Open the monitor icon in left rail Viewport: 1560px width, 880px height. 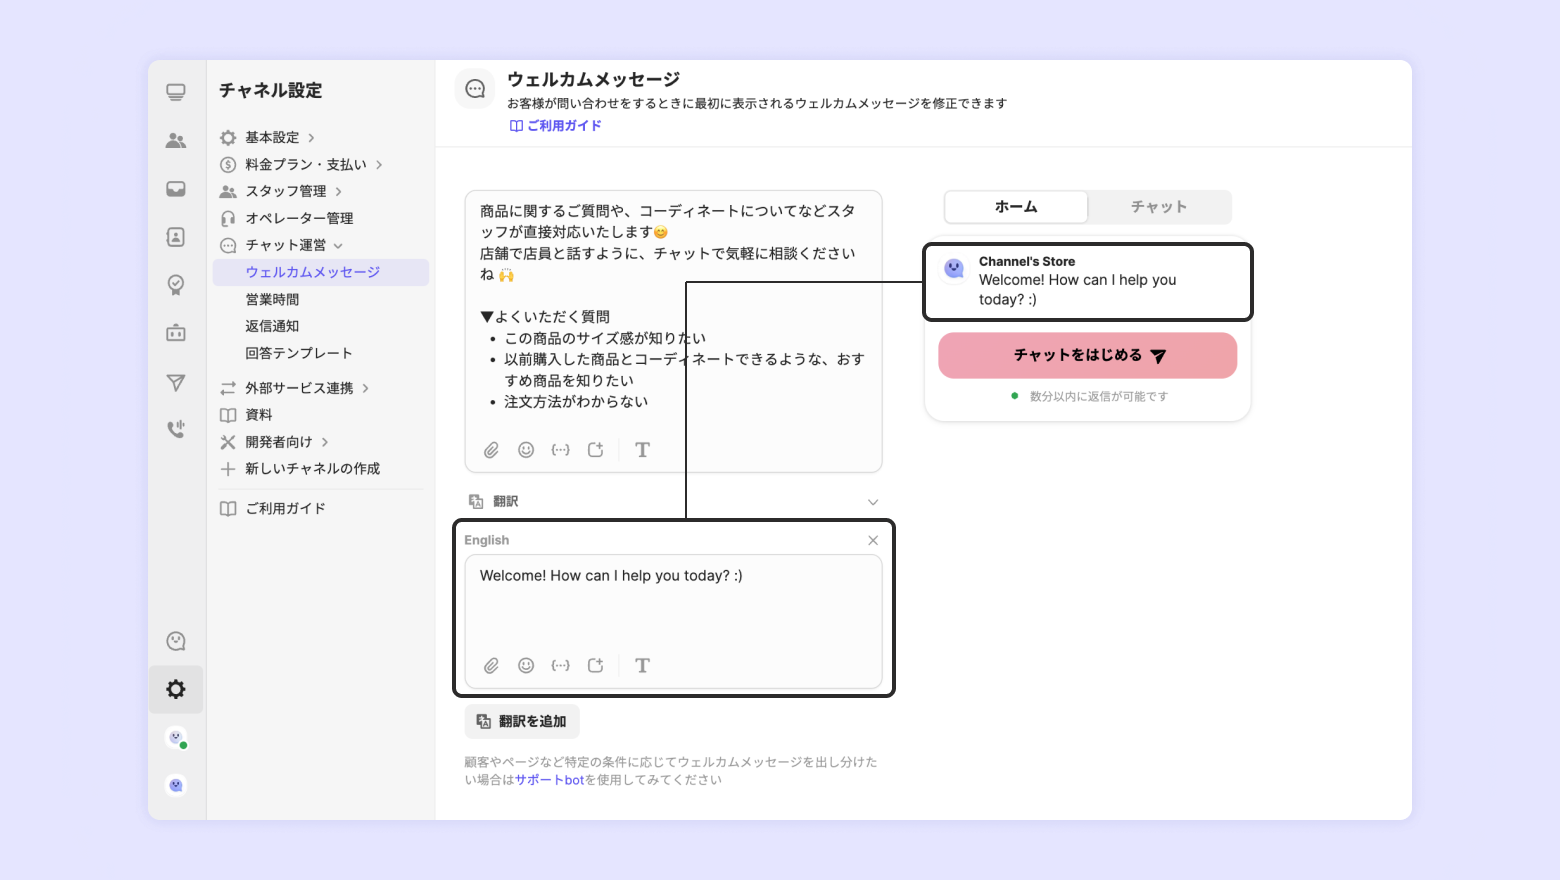coord(176,92)
